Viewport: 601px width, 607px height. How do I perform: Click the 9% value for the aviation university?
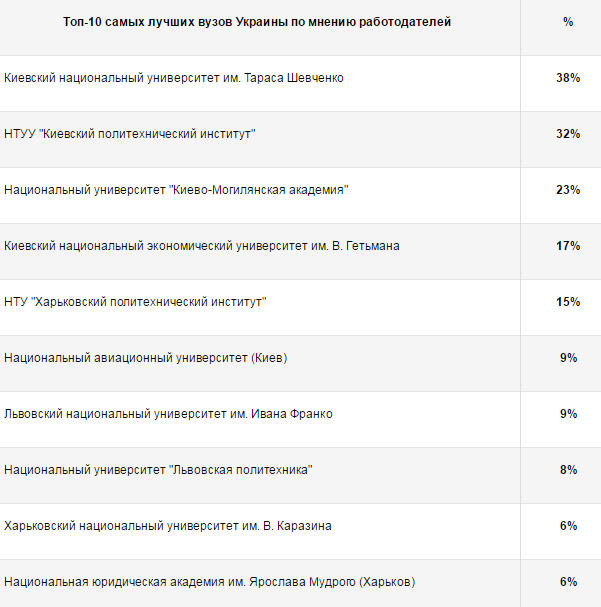pos(568,358)
